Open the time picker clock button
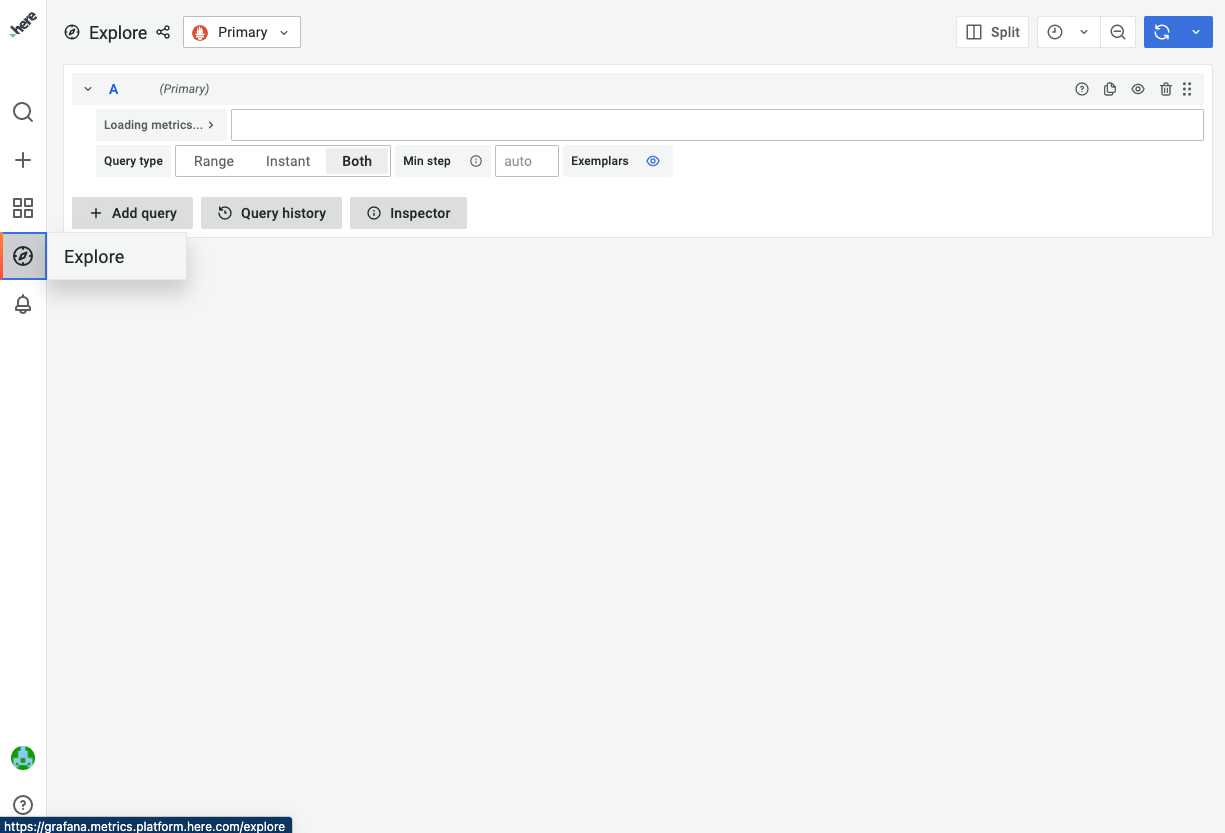1225x833 pixels. (1055, 32)
